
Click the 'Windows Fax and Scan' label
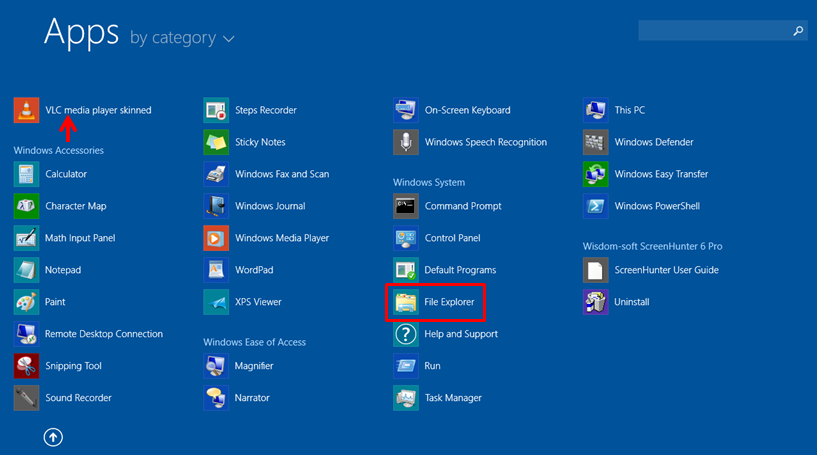point(282,174)
